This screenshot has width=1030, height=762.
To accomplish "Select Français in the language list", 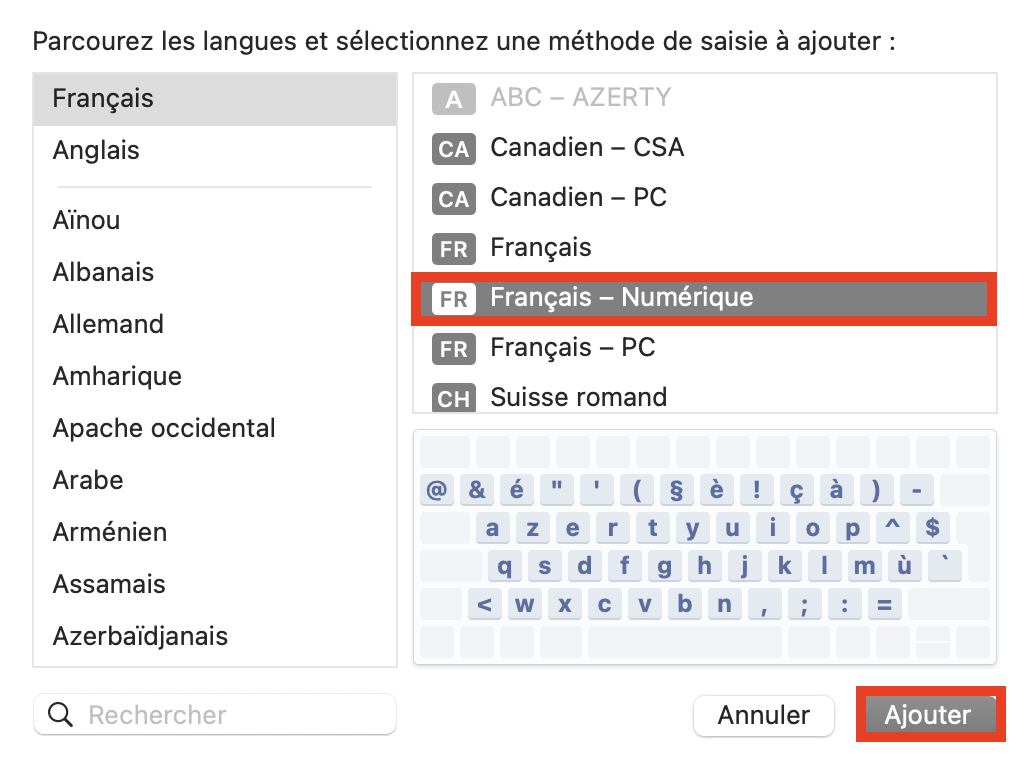I will [103, 99].
